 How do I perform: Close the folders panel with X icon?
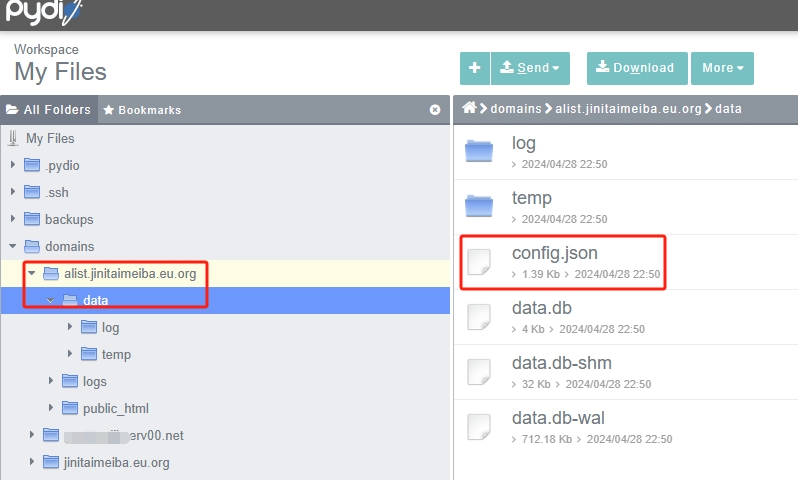pos(435,110)
